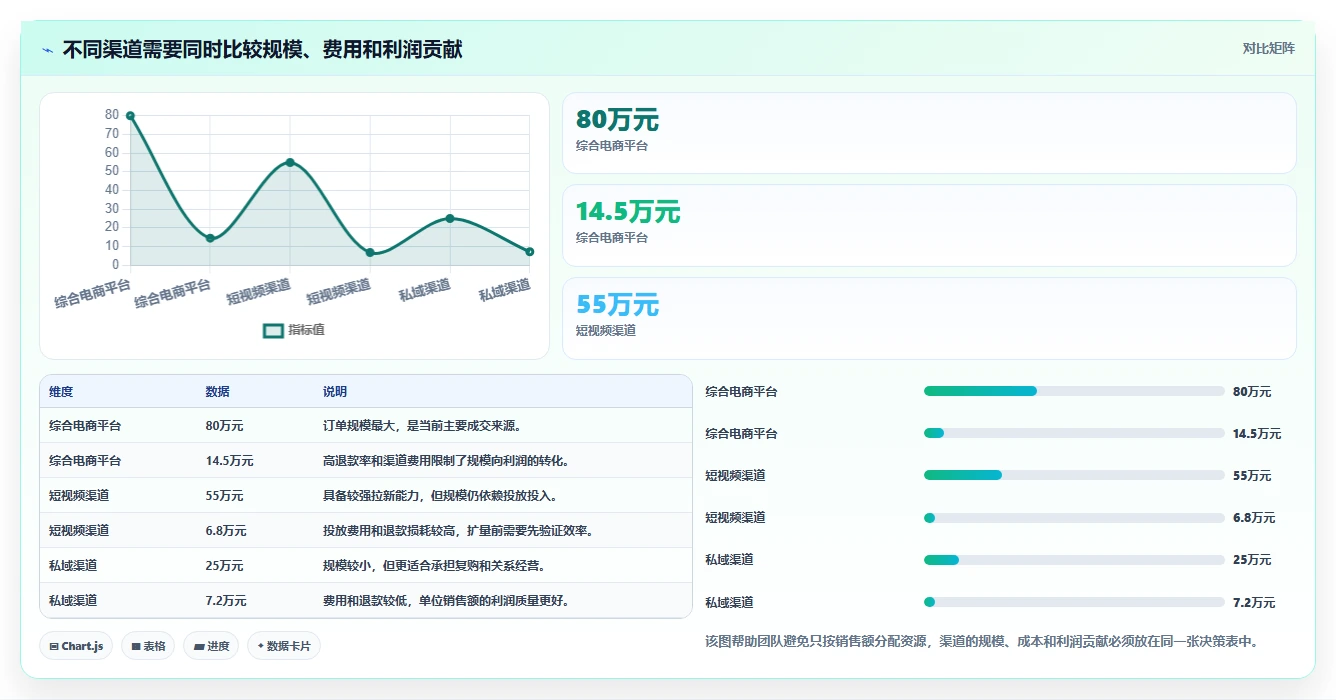Viewport: 1336px width, 700px height.
Task: Click the 55万元 progress bar
Action: 1074,475
